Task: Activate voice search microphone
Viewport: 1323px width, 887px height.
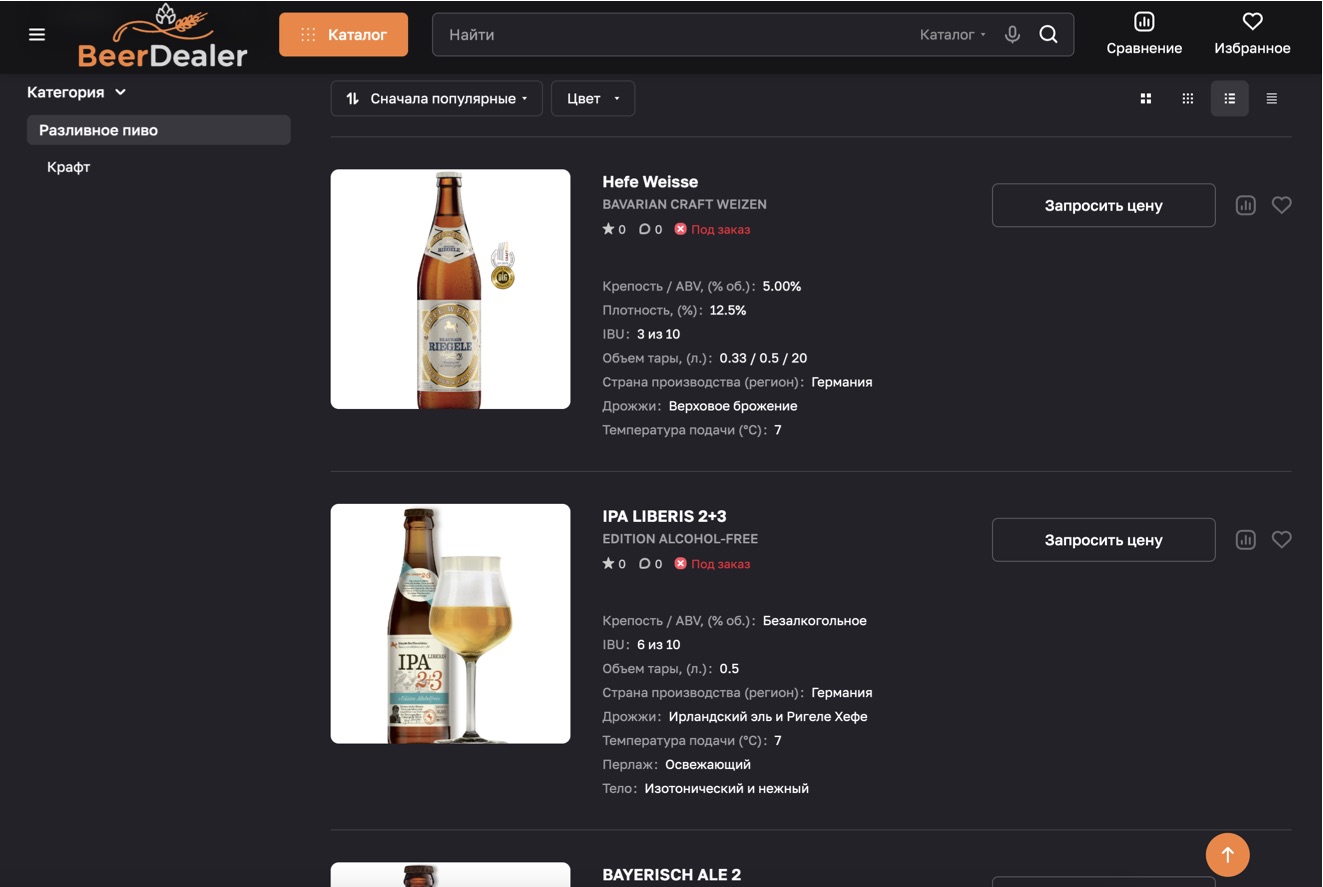Action: coord(1012,34)
